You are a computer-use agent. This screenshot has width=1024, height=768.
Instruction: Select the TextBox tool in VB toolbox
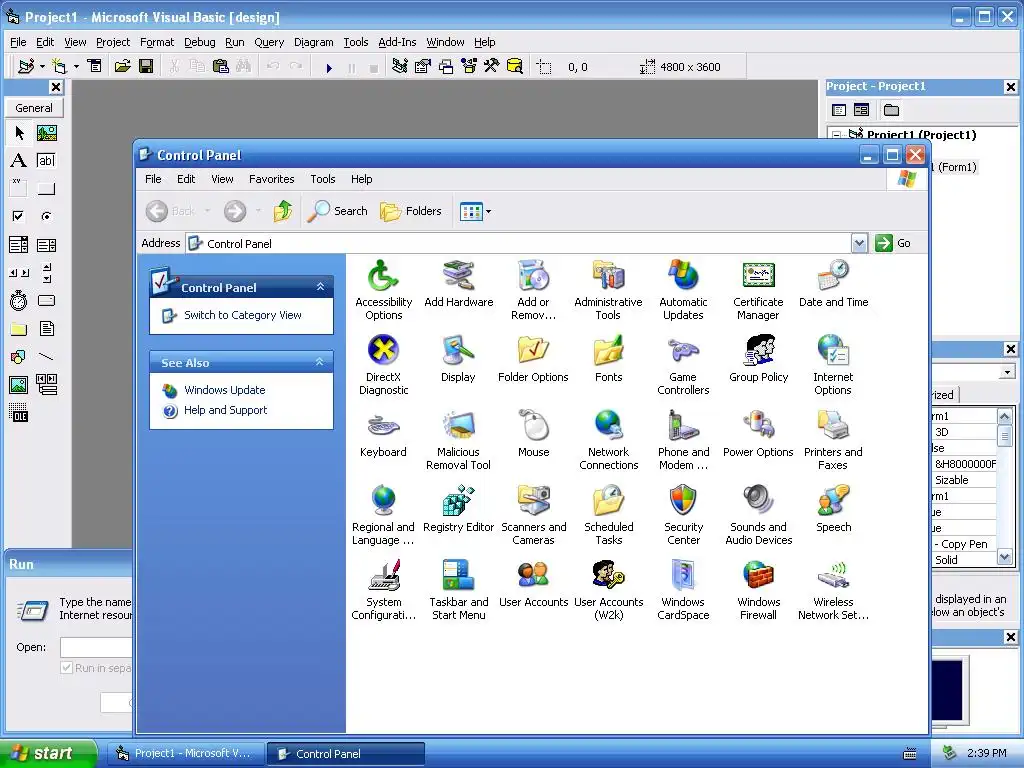[x=46, y=160]
